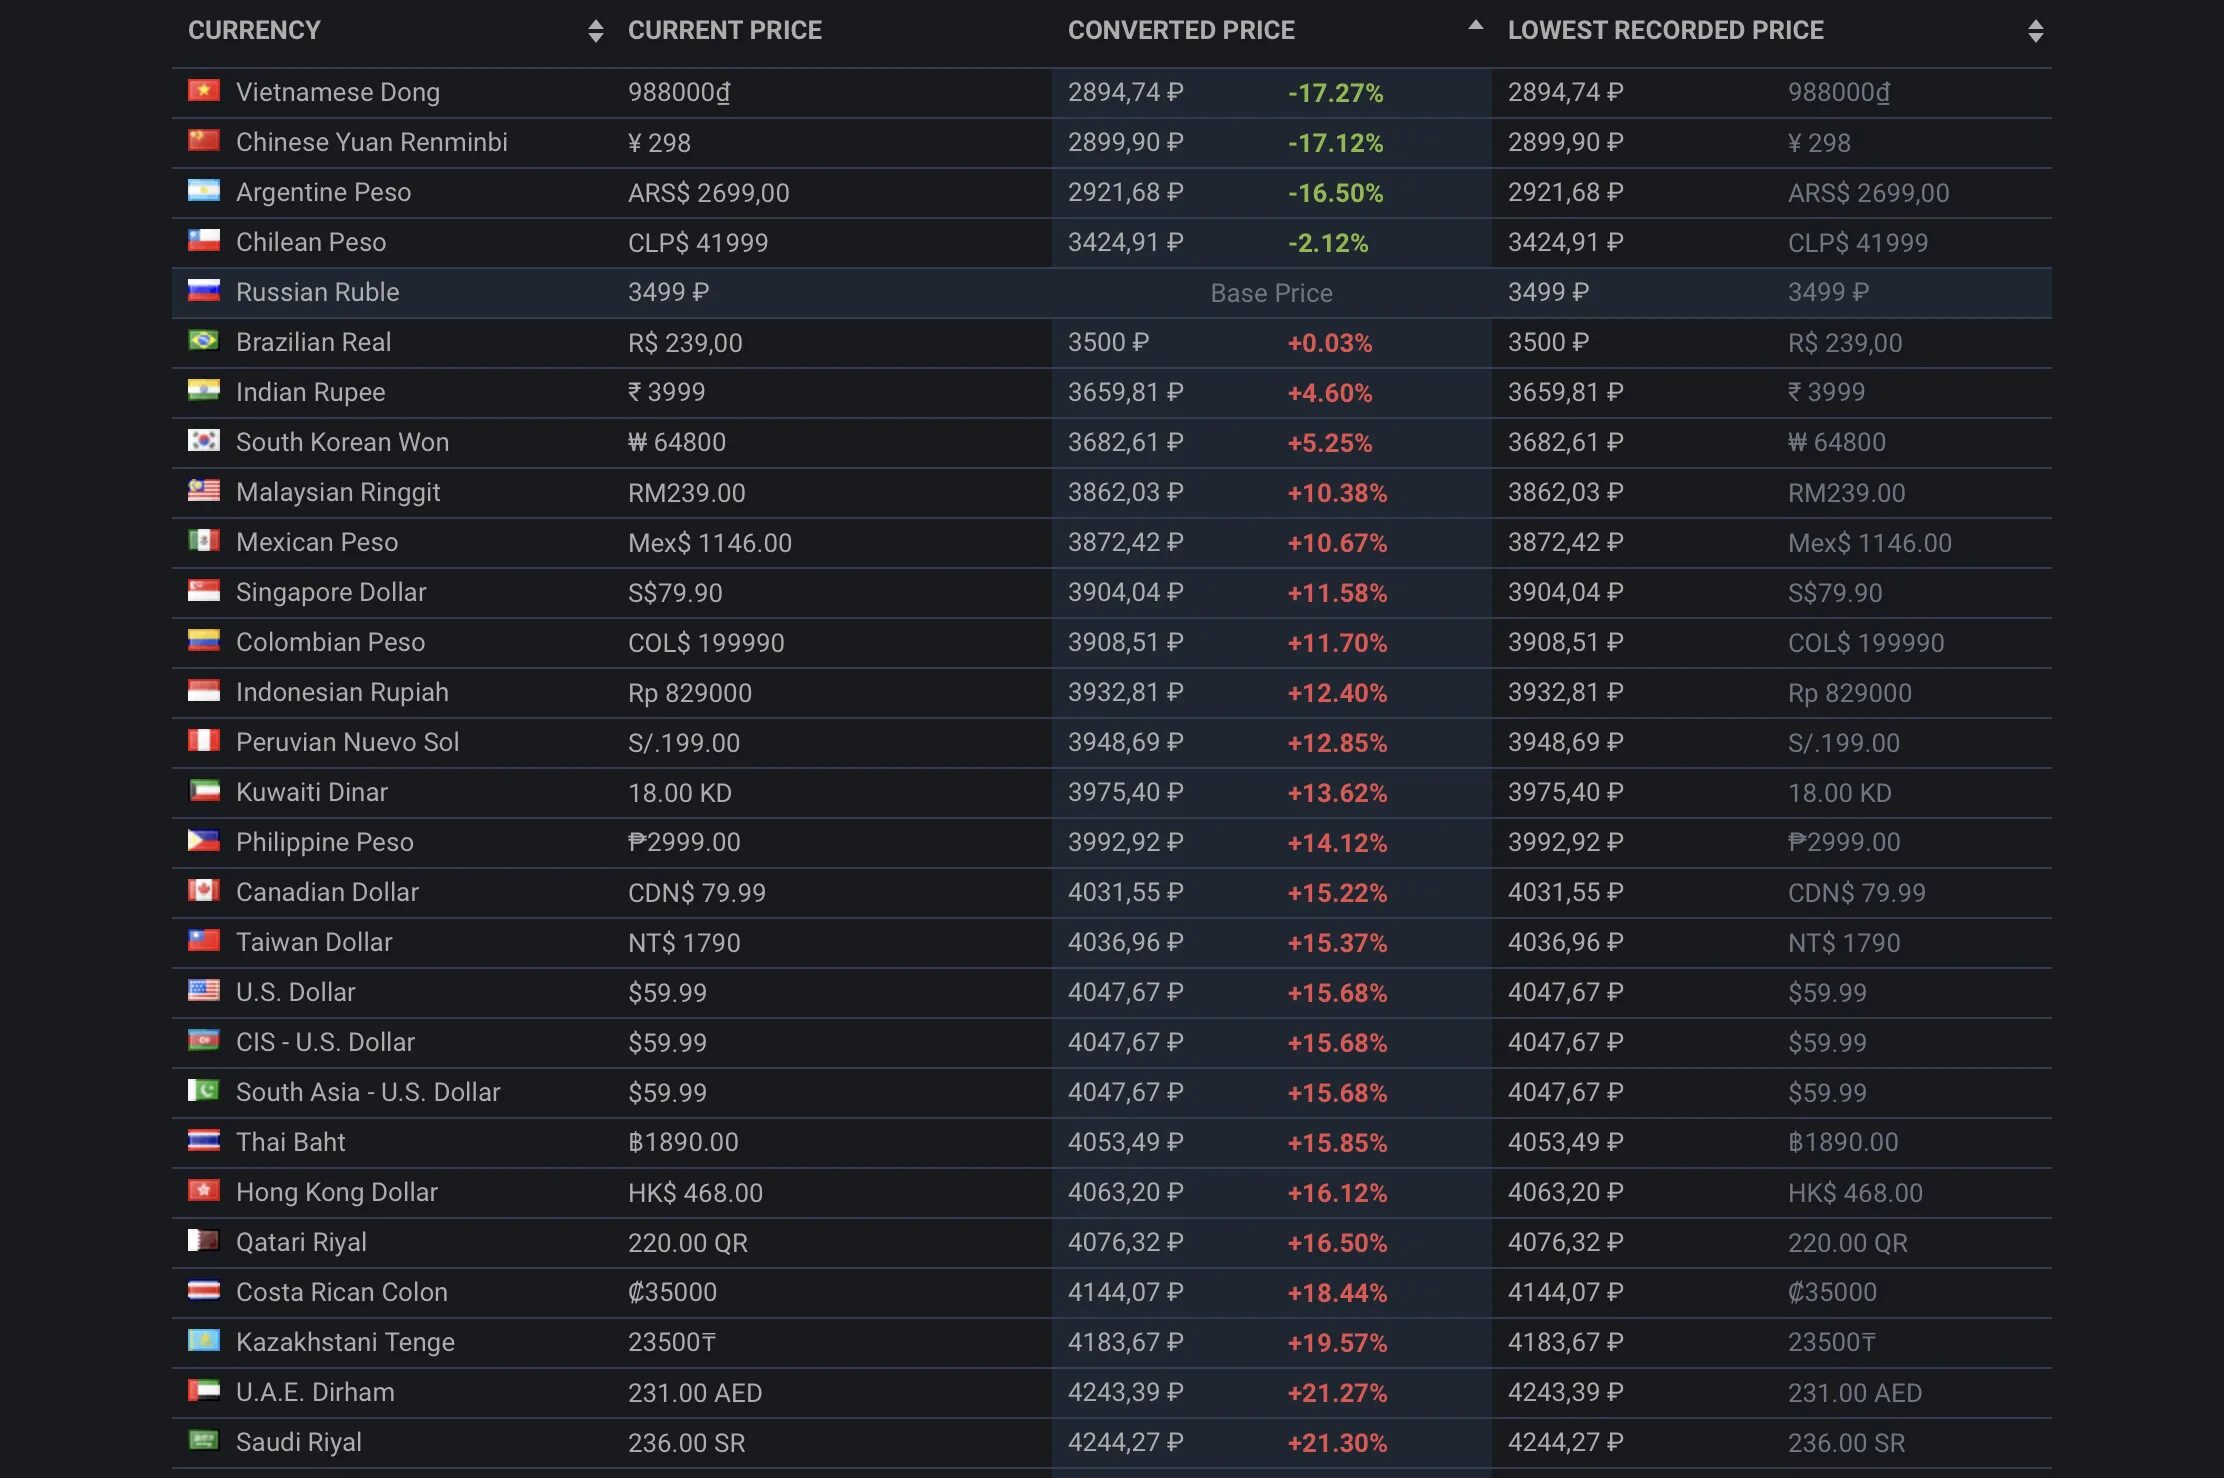The image size is (2224, 1478).
Task: Click the Argentina flag icon
Action: [204, 191]
